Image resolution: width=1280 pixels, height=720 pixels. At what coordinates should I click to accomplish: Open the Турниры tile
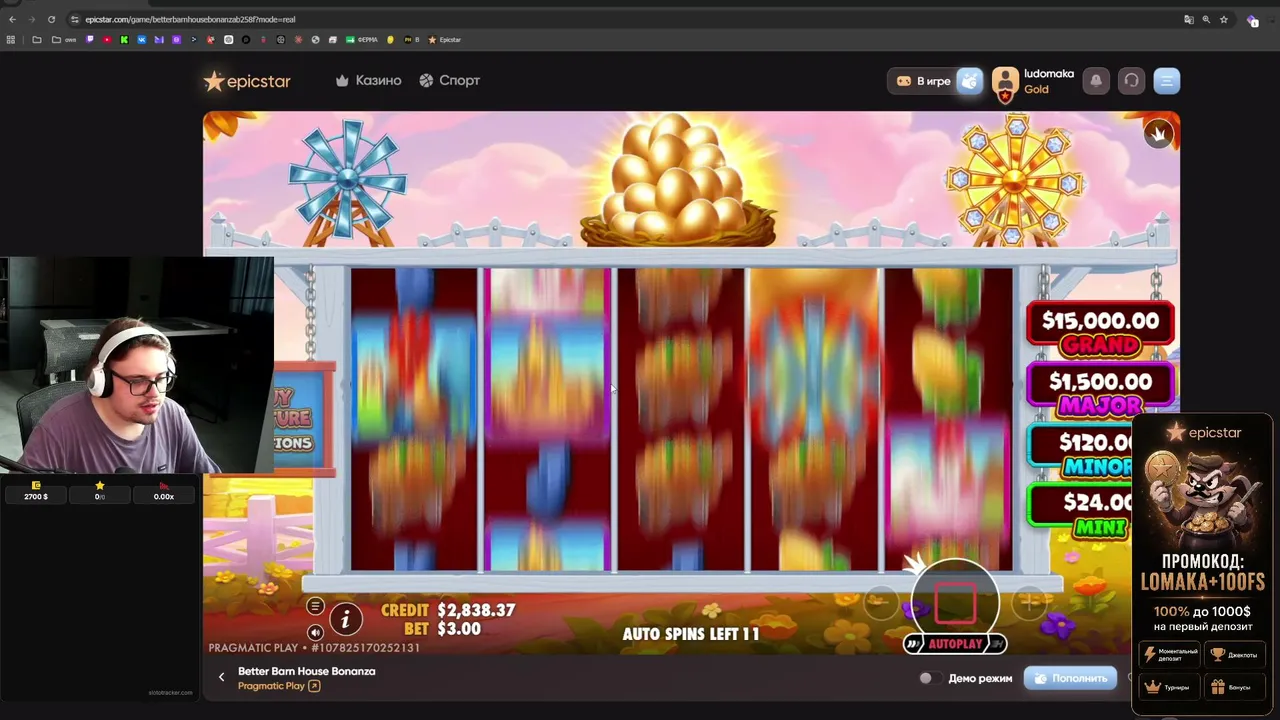point(1170,687)
